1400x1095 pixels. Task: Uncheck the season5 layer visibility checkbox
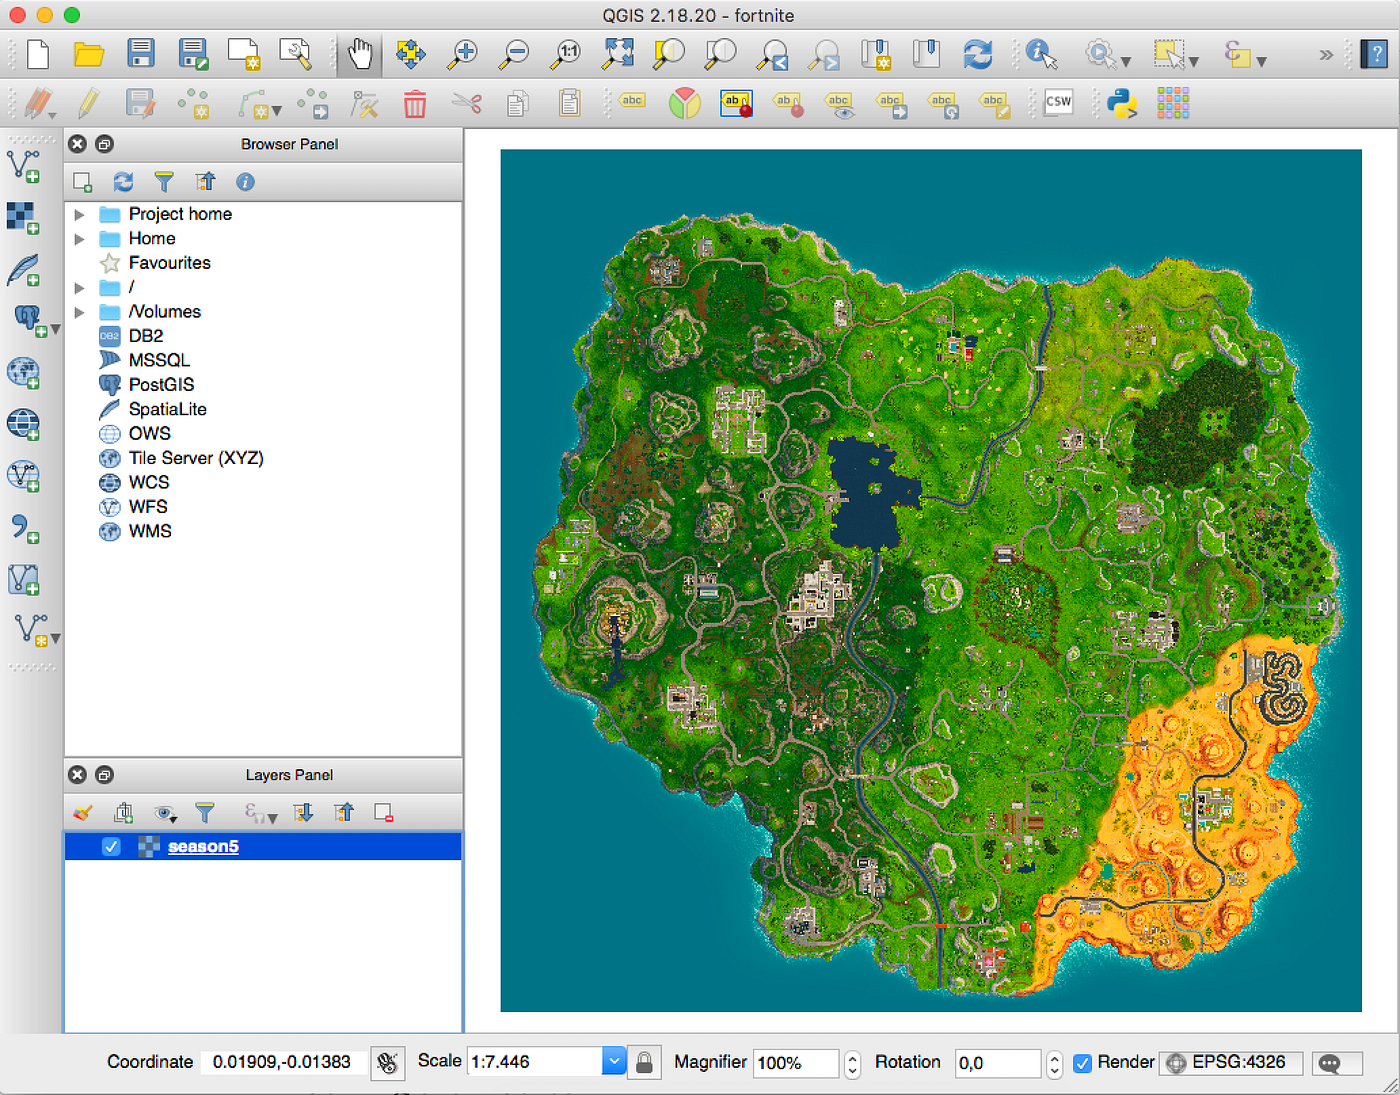(x=111, y=847)
